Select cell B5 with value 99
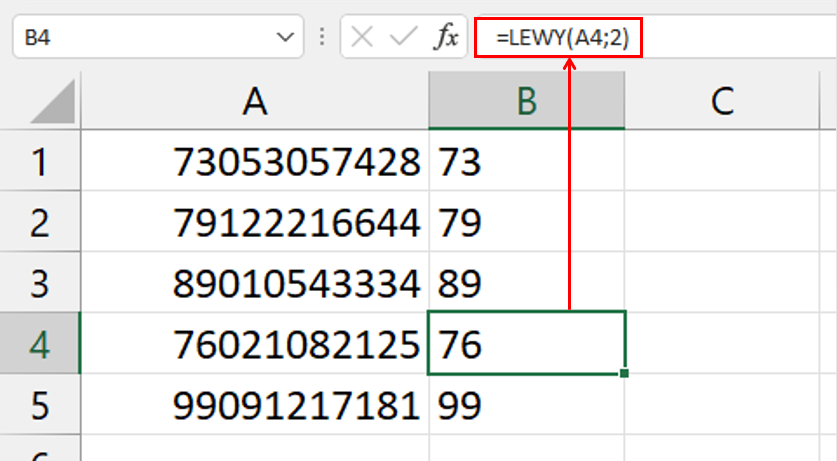 point(527,405)
